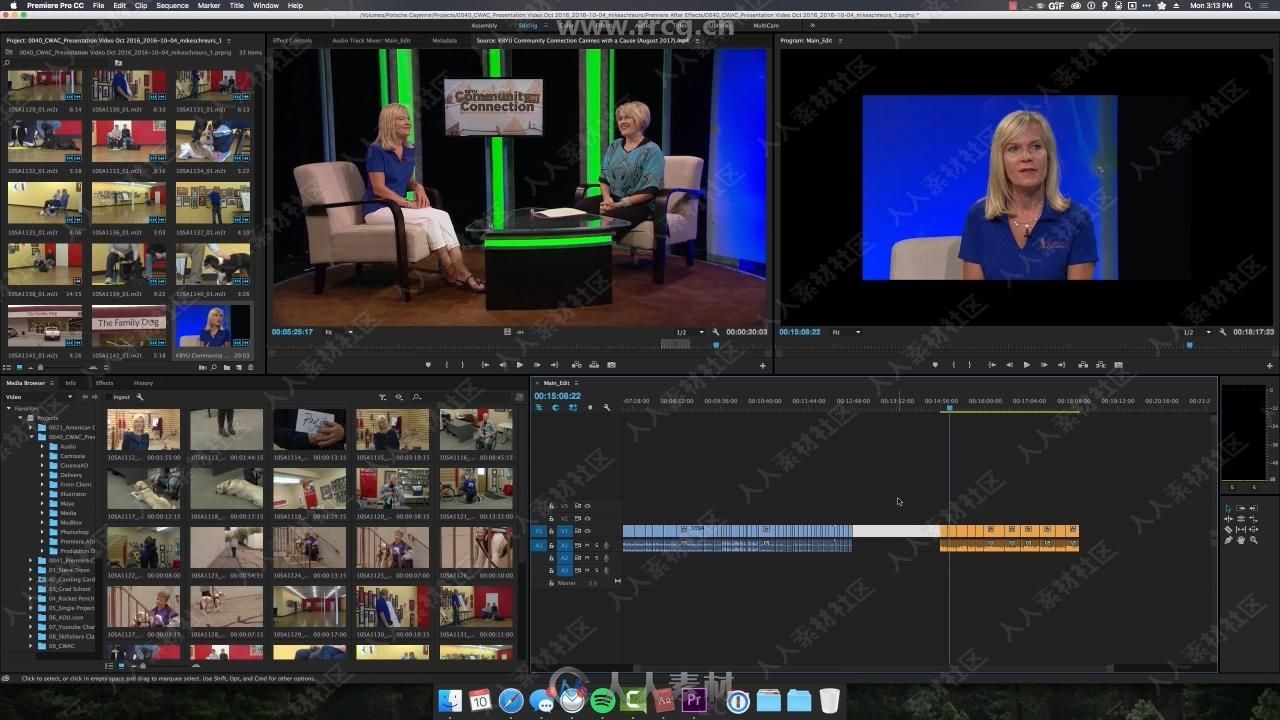Viewport: 1280px width, 720px height.
Task: Export frame from Source monitor camera icon
Action: tap(611, 365)
